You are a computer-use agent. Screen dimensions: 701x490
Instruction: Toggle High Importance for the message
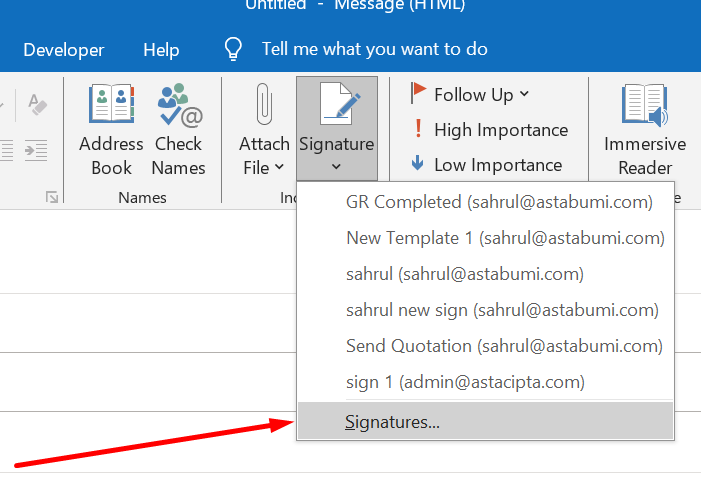489,130
